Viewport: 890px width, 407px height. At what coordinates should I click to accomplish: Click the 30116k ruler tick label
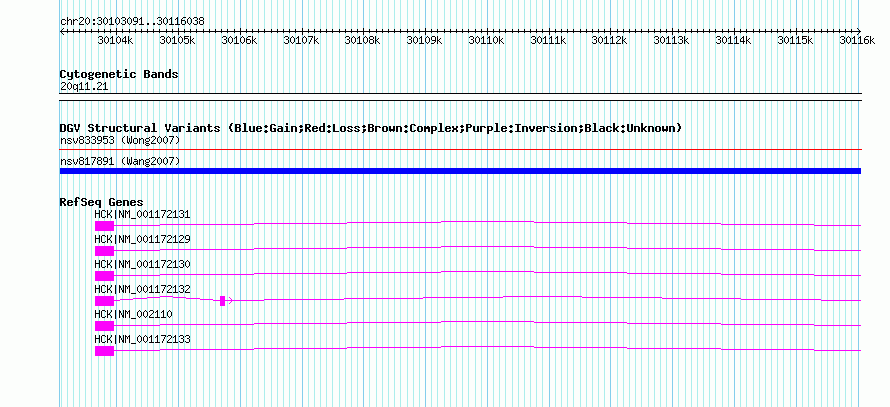pyautogui.click(x=857, y=40)
